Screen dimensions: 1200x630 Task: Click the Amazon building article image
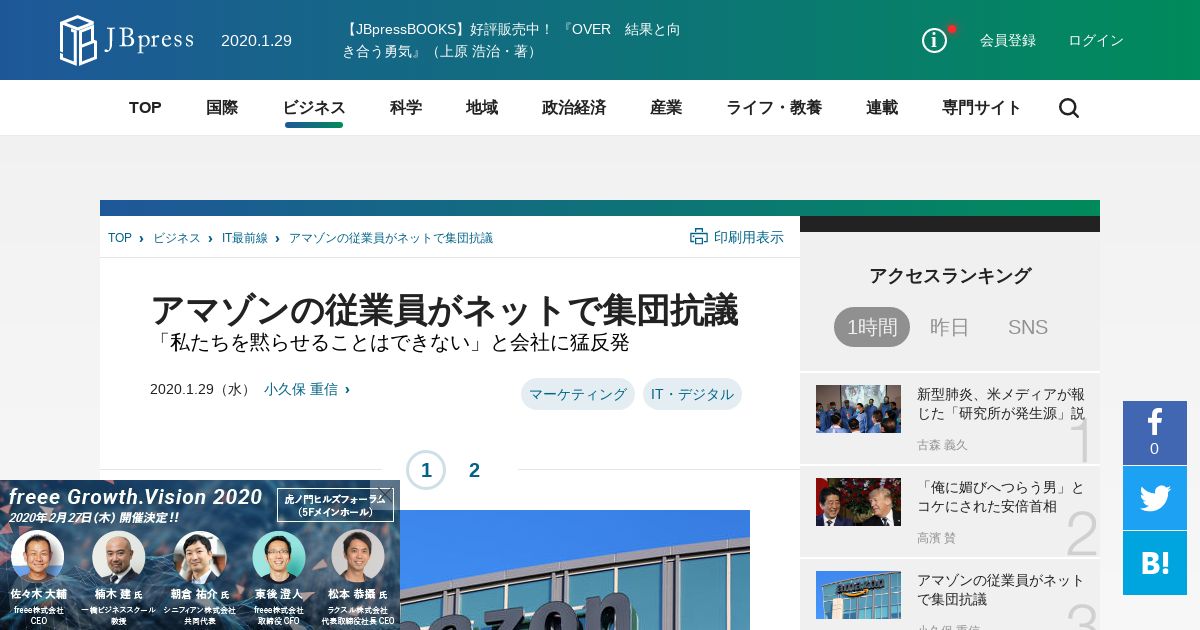pos(575,570)
